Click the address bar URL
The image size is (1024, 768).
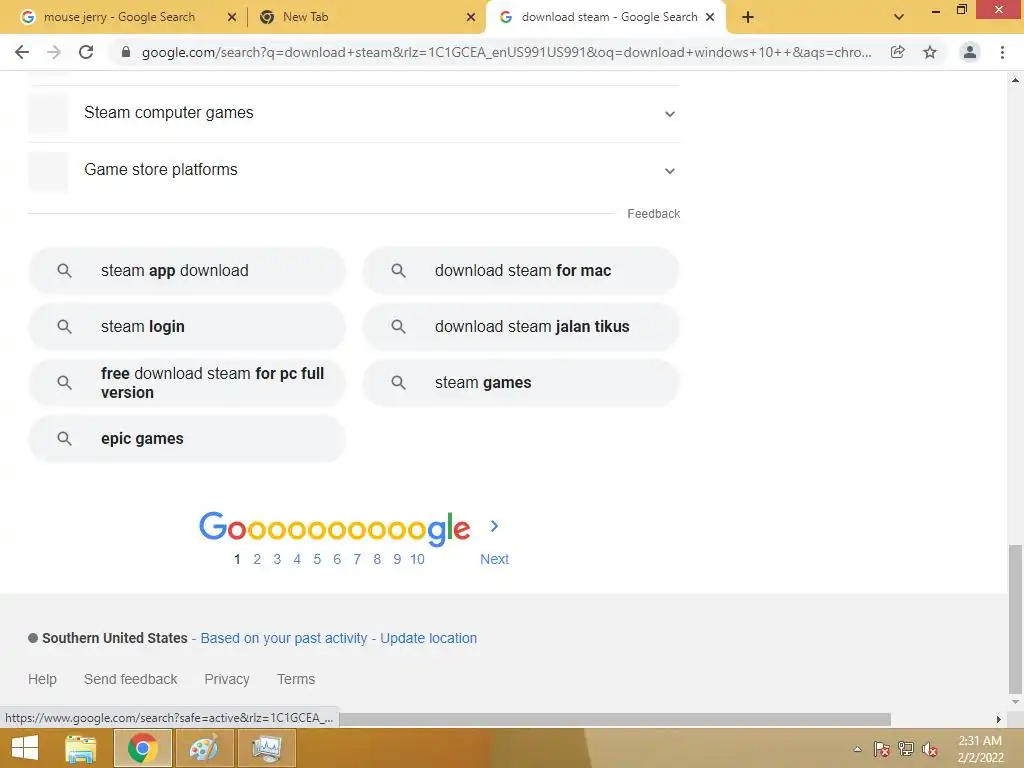506,52
